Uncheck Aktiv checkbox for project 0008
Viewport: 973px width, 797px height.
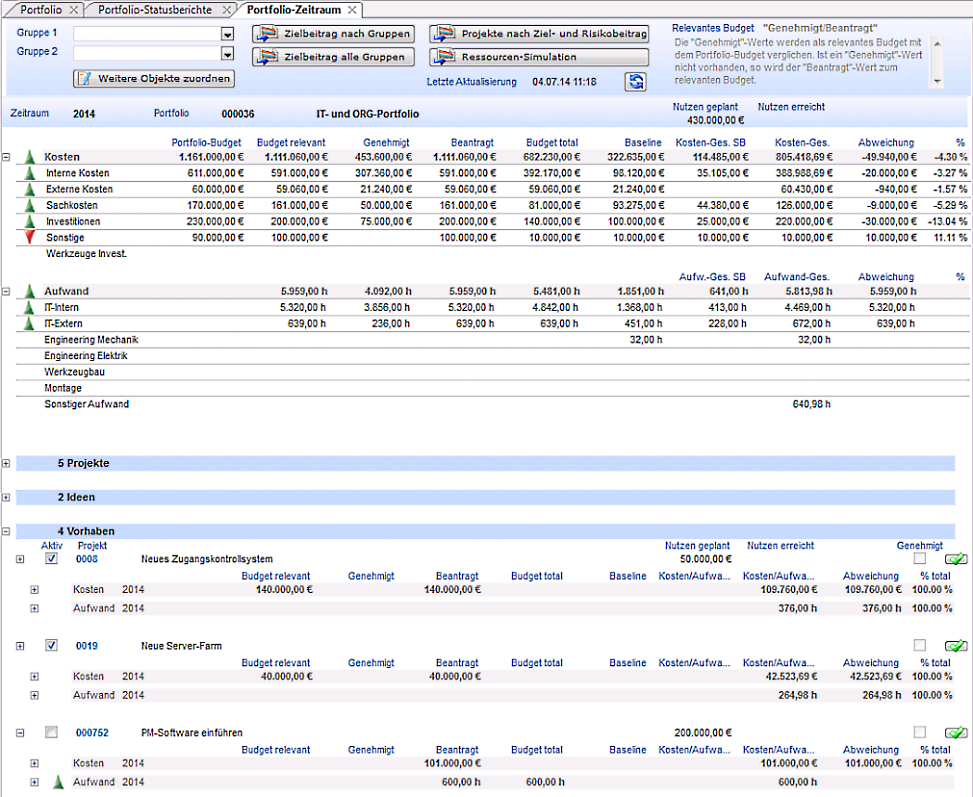pos(51,559)
